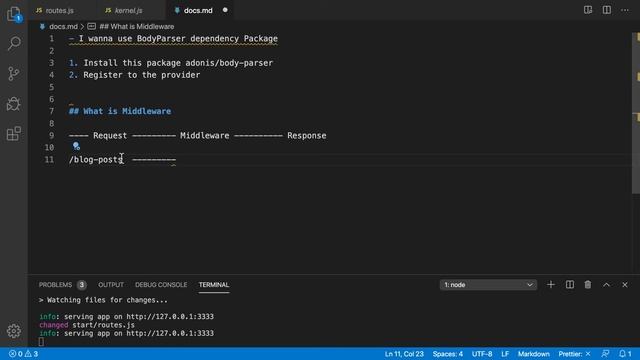Open markdown preview to the side
Image resolution: width=640 pixels, height=360 pixels.
(x=588, y=10)
